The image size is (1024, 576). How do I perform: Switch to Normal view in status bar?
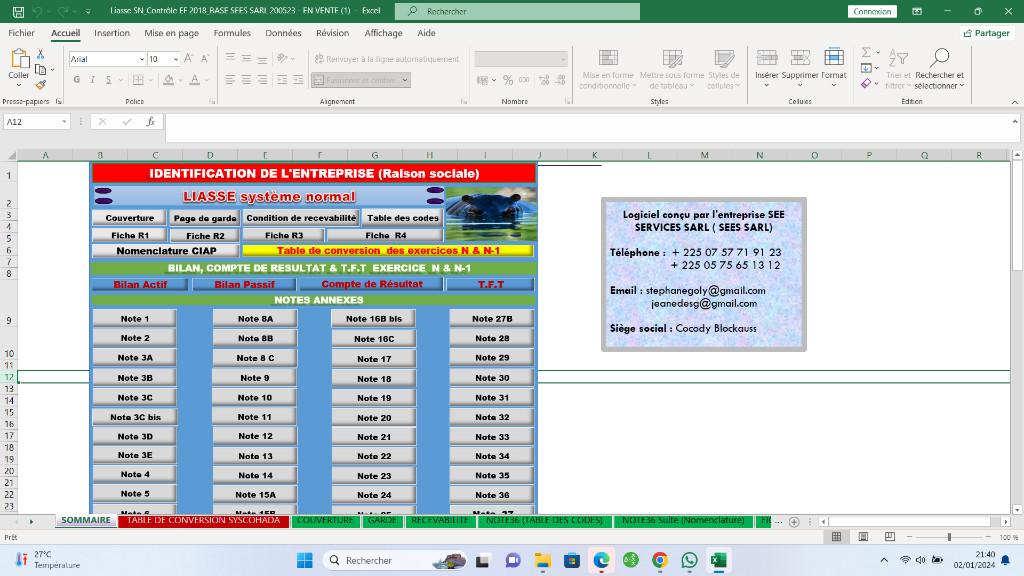coord(836,537)
